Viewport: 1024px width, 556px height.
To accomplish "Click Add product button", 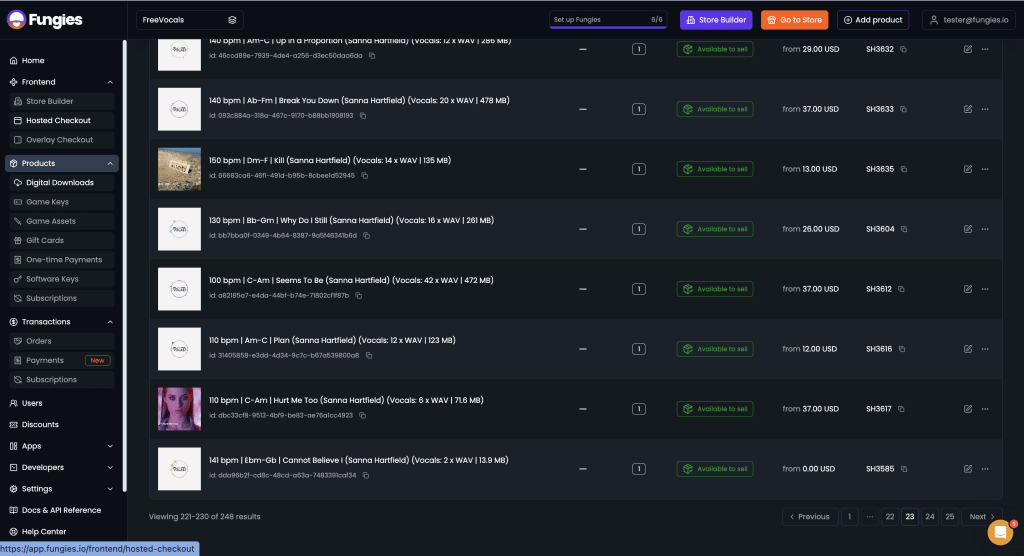I will (872, 20).
